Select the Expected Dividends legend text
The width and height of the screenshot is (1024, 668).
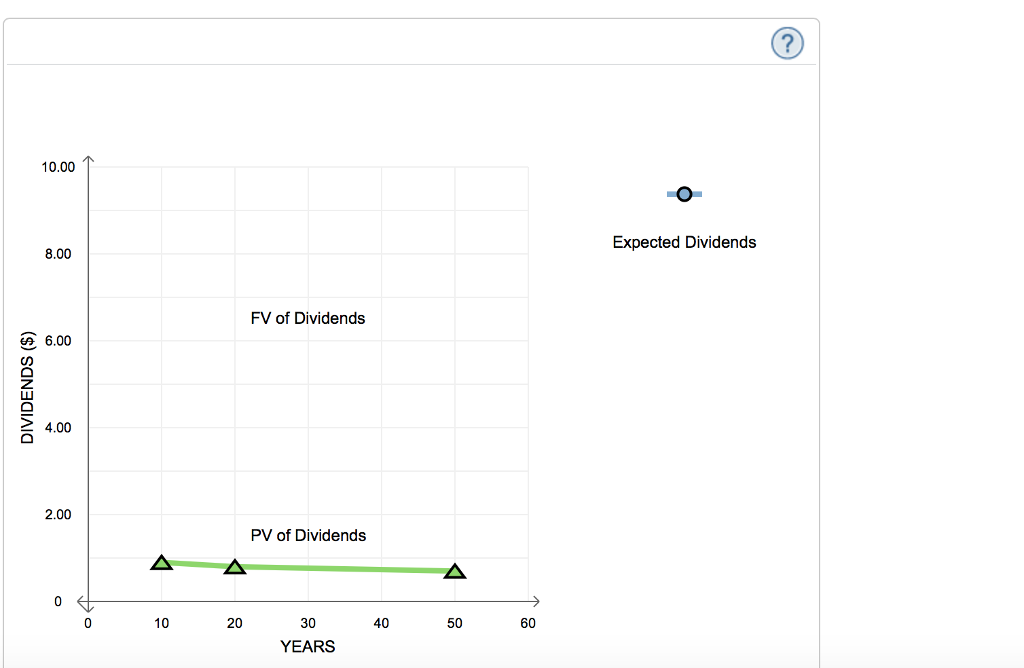click(684, 242)
